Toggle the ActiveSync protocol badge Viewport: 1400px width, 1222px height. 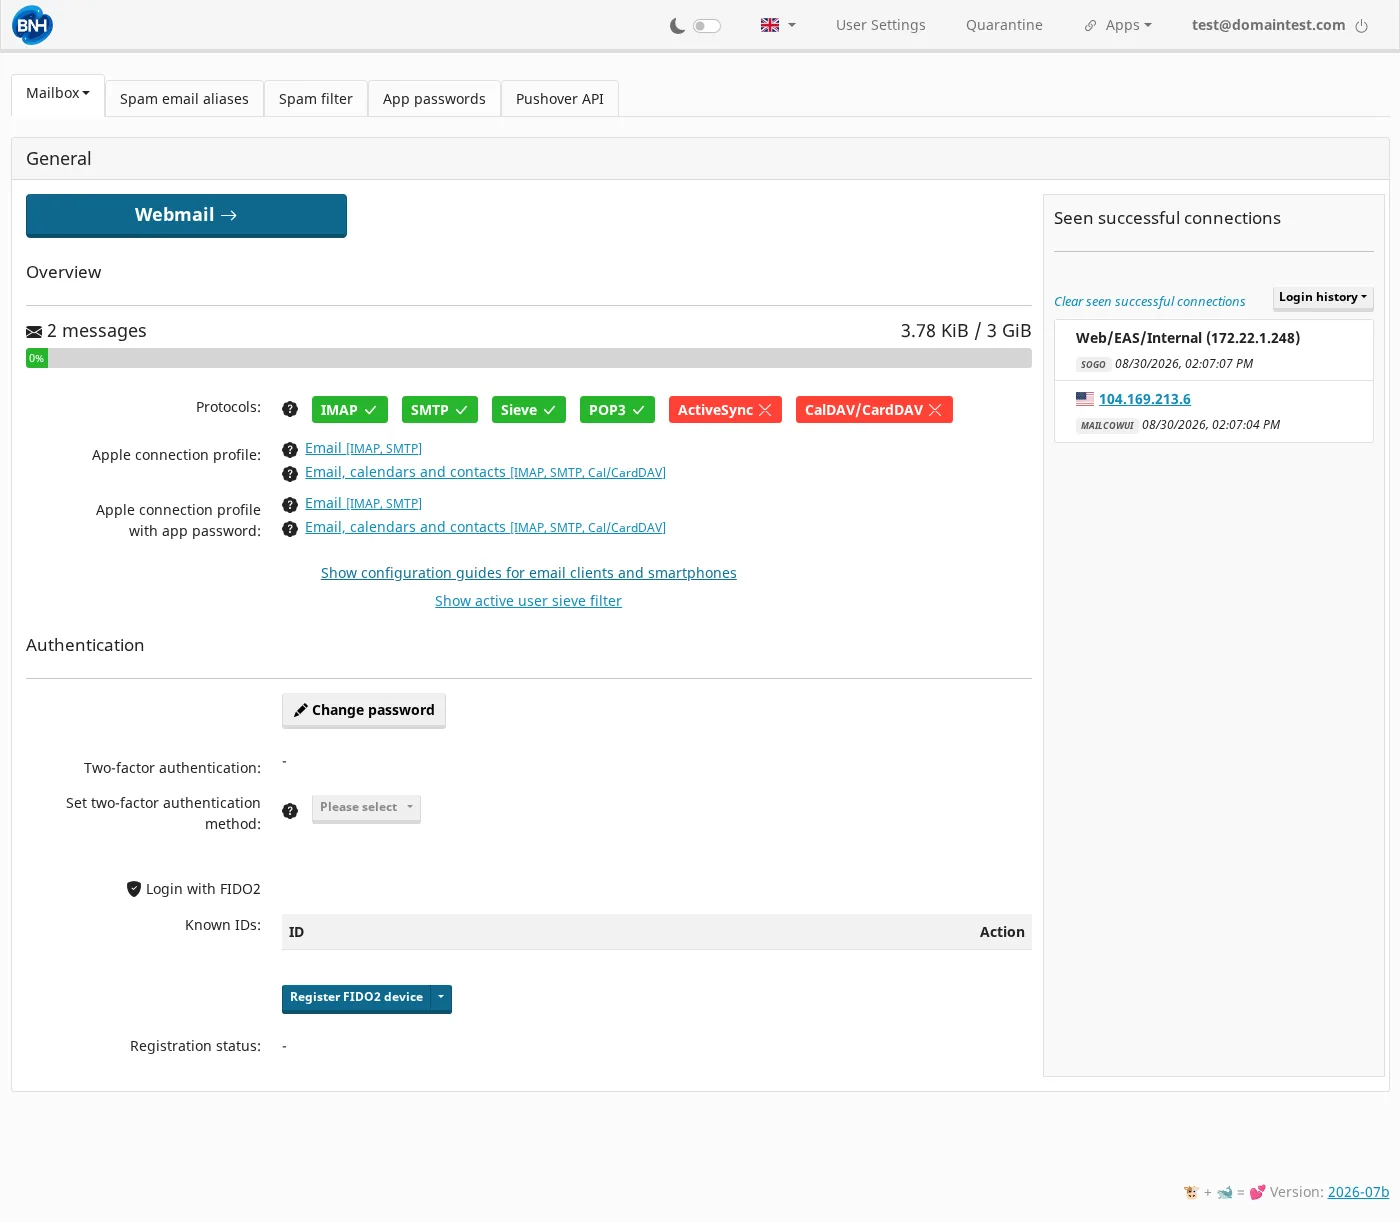coord(725,410)
